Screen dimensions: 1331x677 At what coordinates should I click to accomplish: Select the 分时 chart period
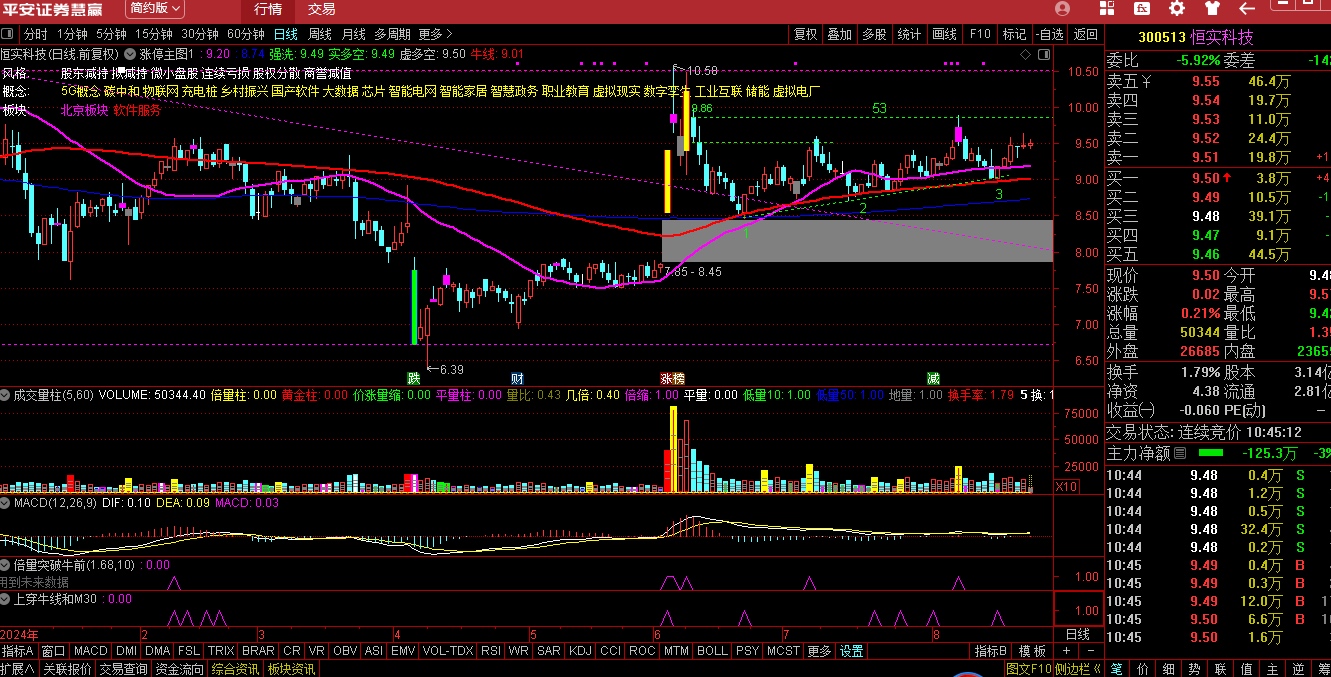coord(35,34)
